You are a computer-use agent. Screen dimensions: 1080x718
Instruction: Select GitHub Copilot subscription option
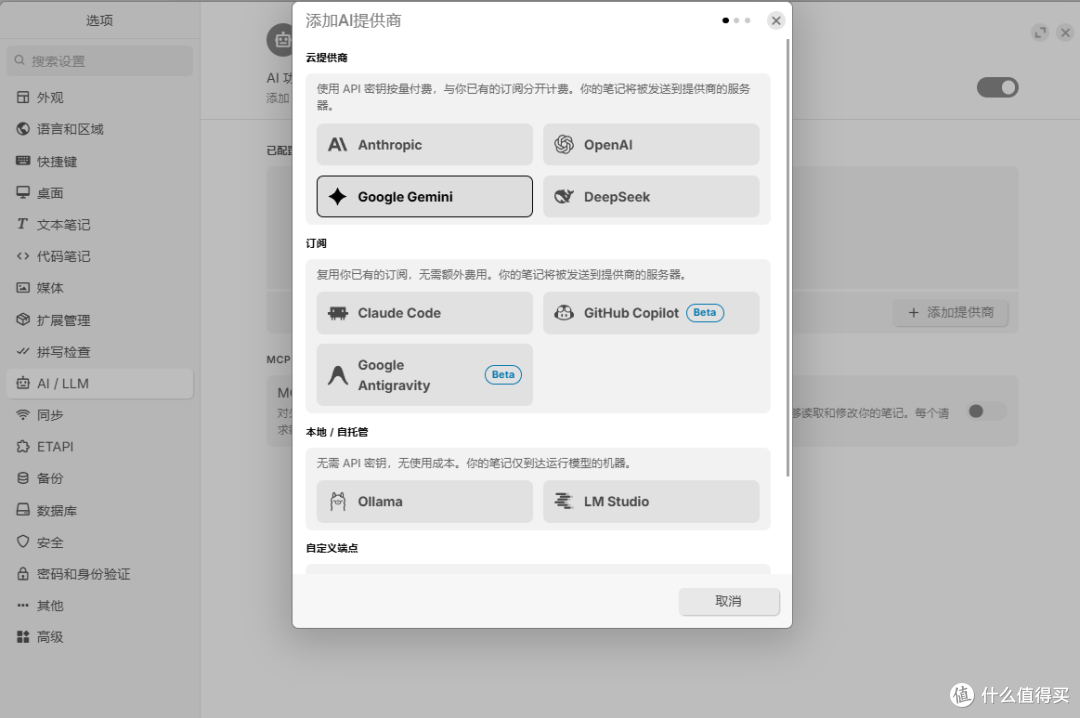(651, 313)
